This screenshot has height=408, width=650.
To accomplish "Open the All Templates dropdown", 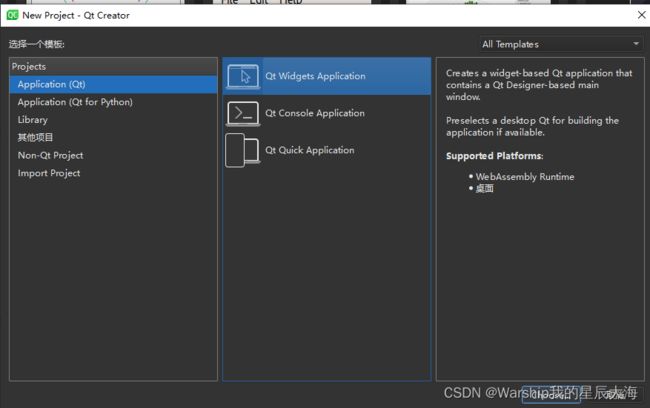I will (560, 44).
